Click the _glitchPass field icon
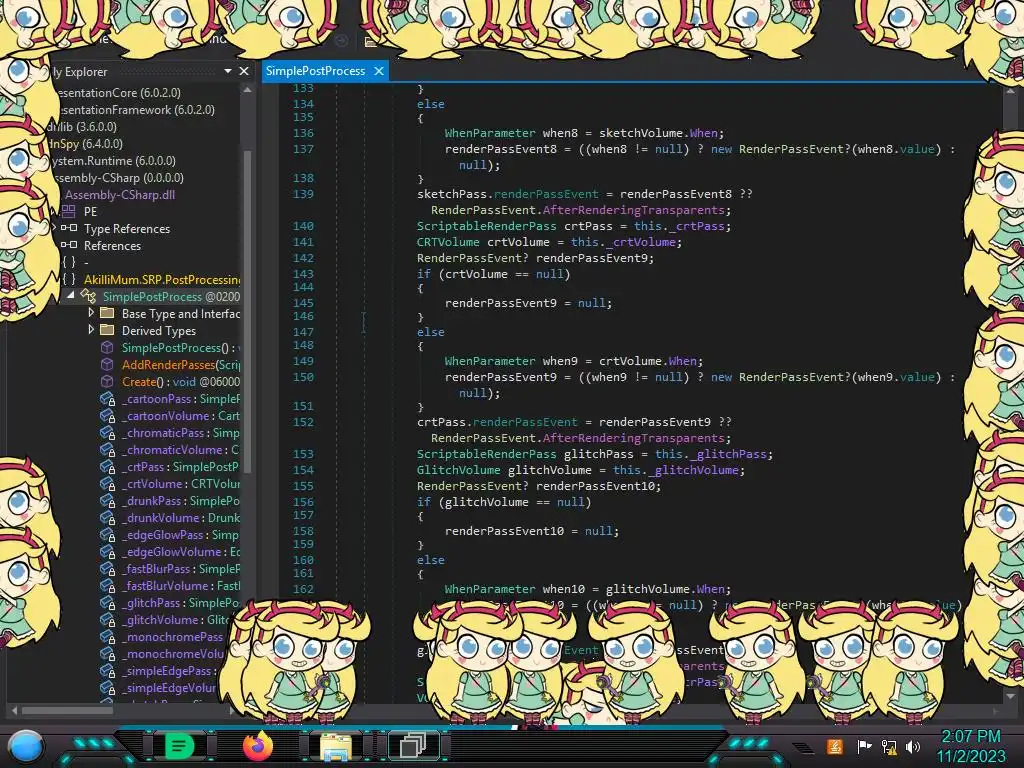 [x=108, y=603]
